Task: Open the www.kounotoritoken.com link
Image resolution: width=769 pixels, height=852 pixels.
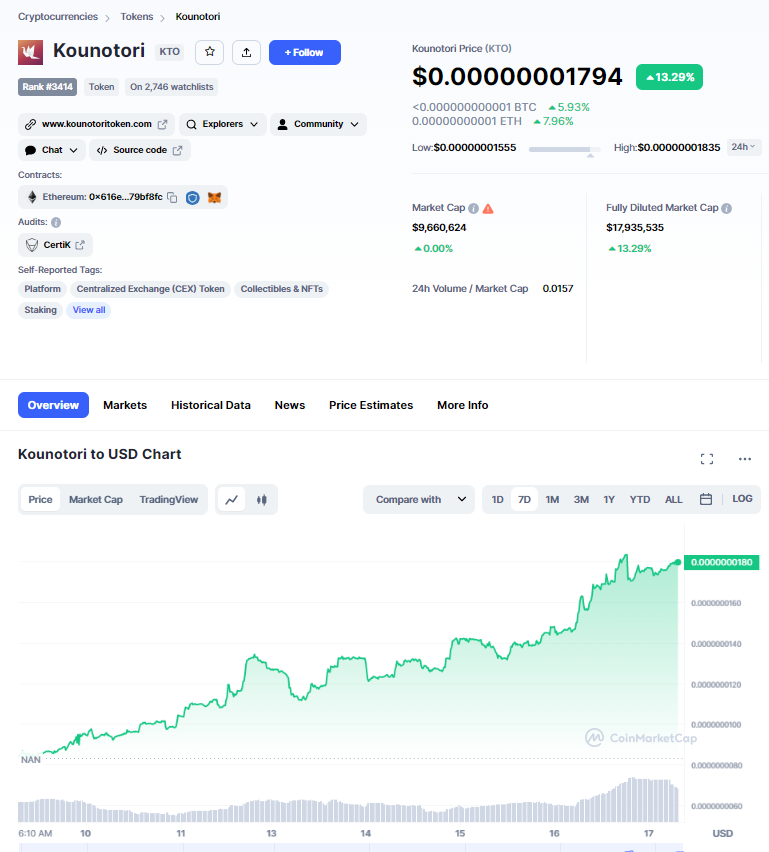Action: pos(96,124)
